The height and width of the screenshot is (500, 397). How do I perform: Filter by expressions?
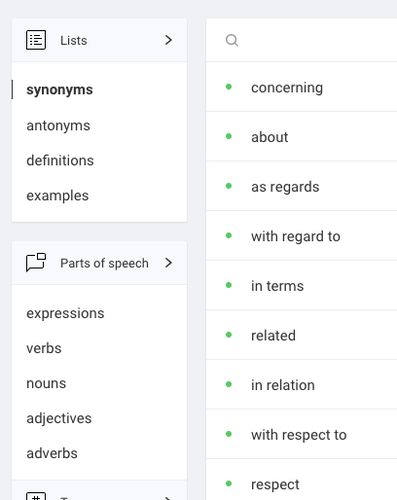[65, 314]
